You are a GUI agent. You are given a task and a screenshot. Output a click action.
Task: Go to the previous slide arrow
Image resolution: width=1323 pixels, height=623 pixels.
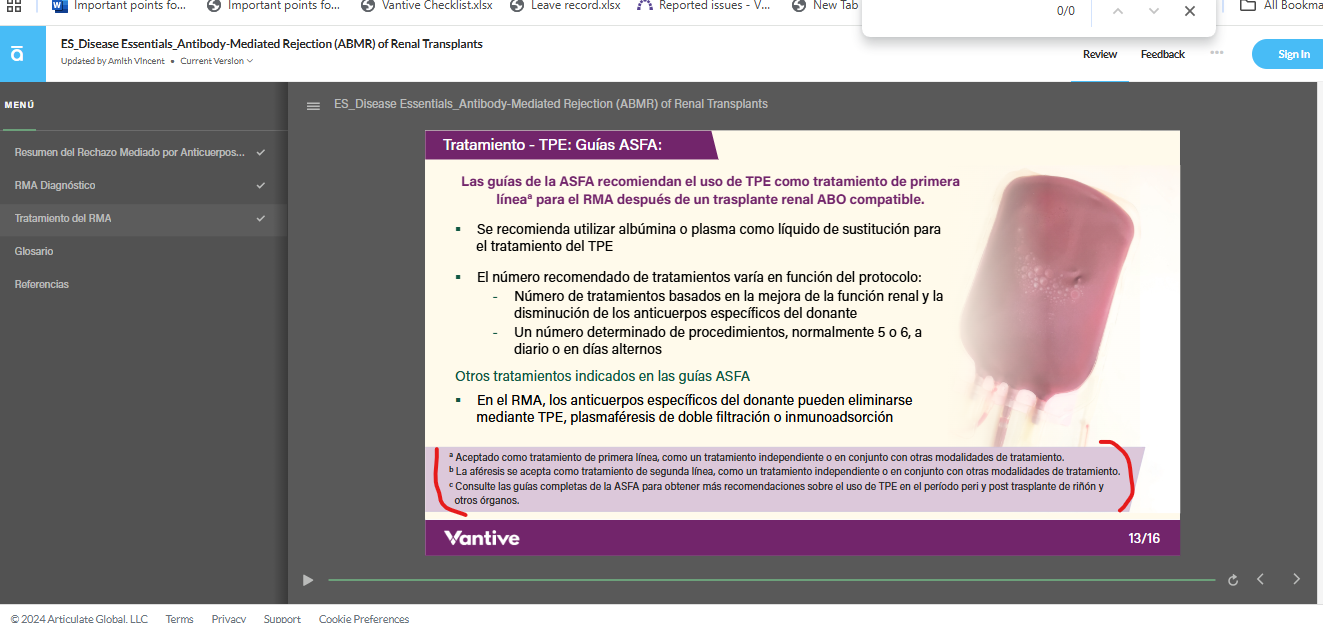(x=1261, y=579)
